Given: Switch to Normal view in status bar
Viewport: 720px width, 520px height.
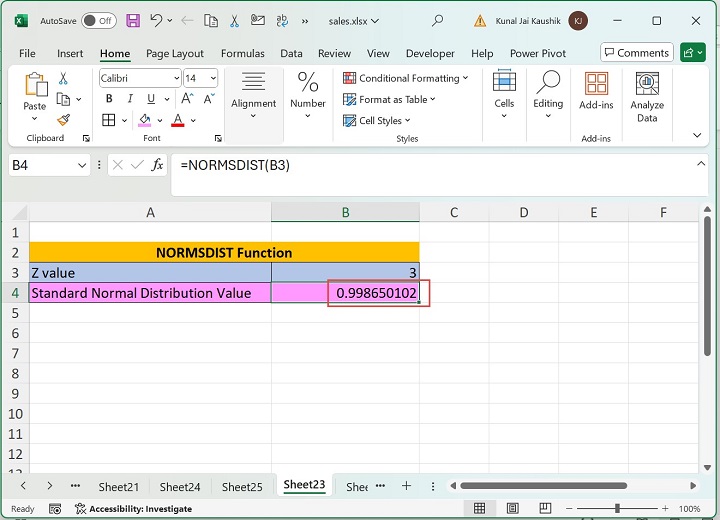Looking at the screenshot, I should tap(479, 509).
